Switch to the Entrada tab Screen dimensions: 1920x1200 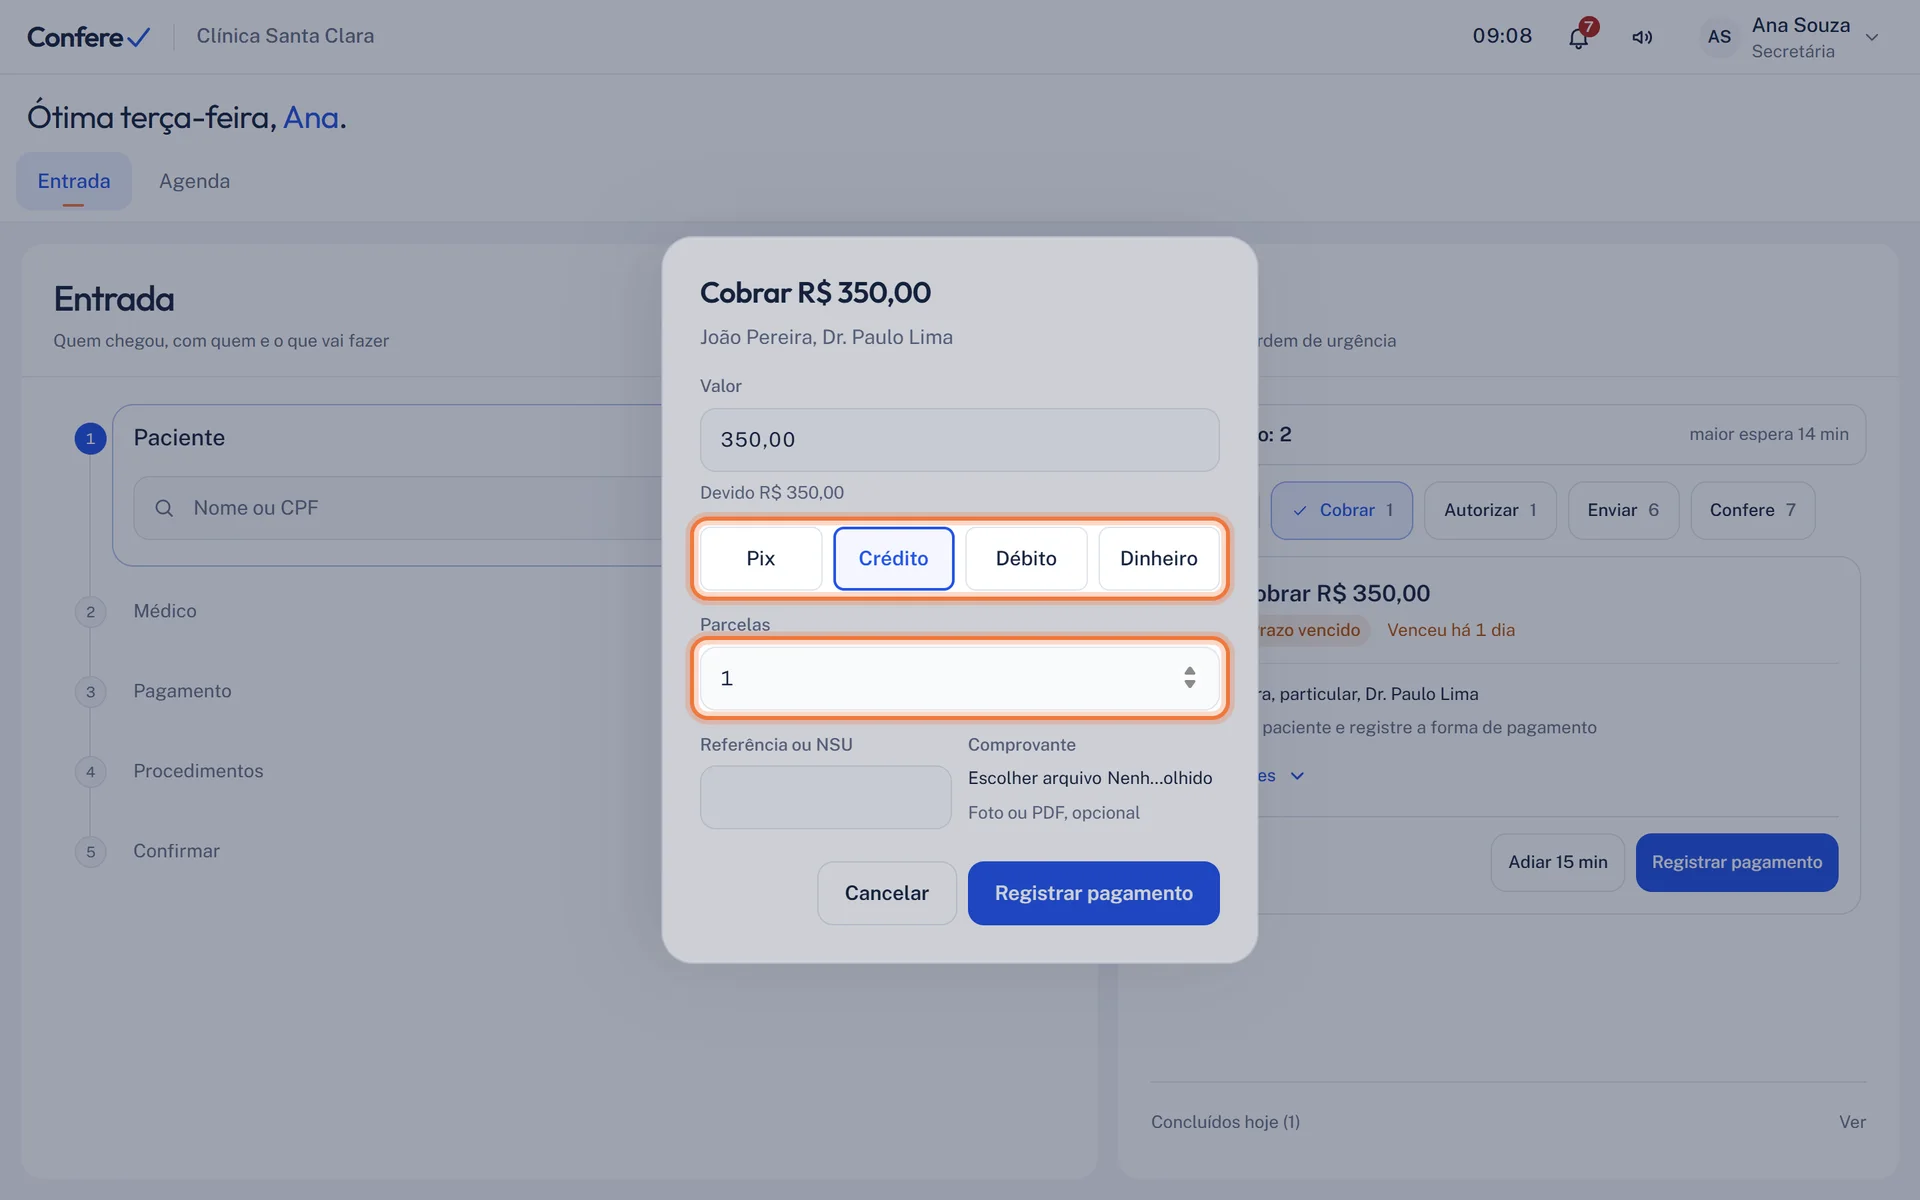point(74,181)
